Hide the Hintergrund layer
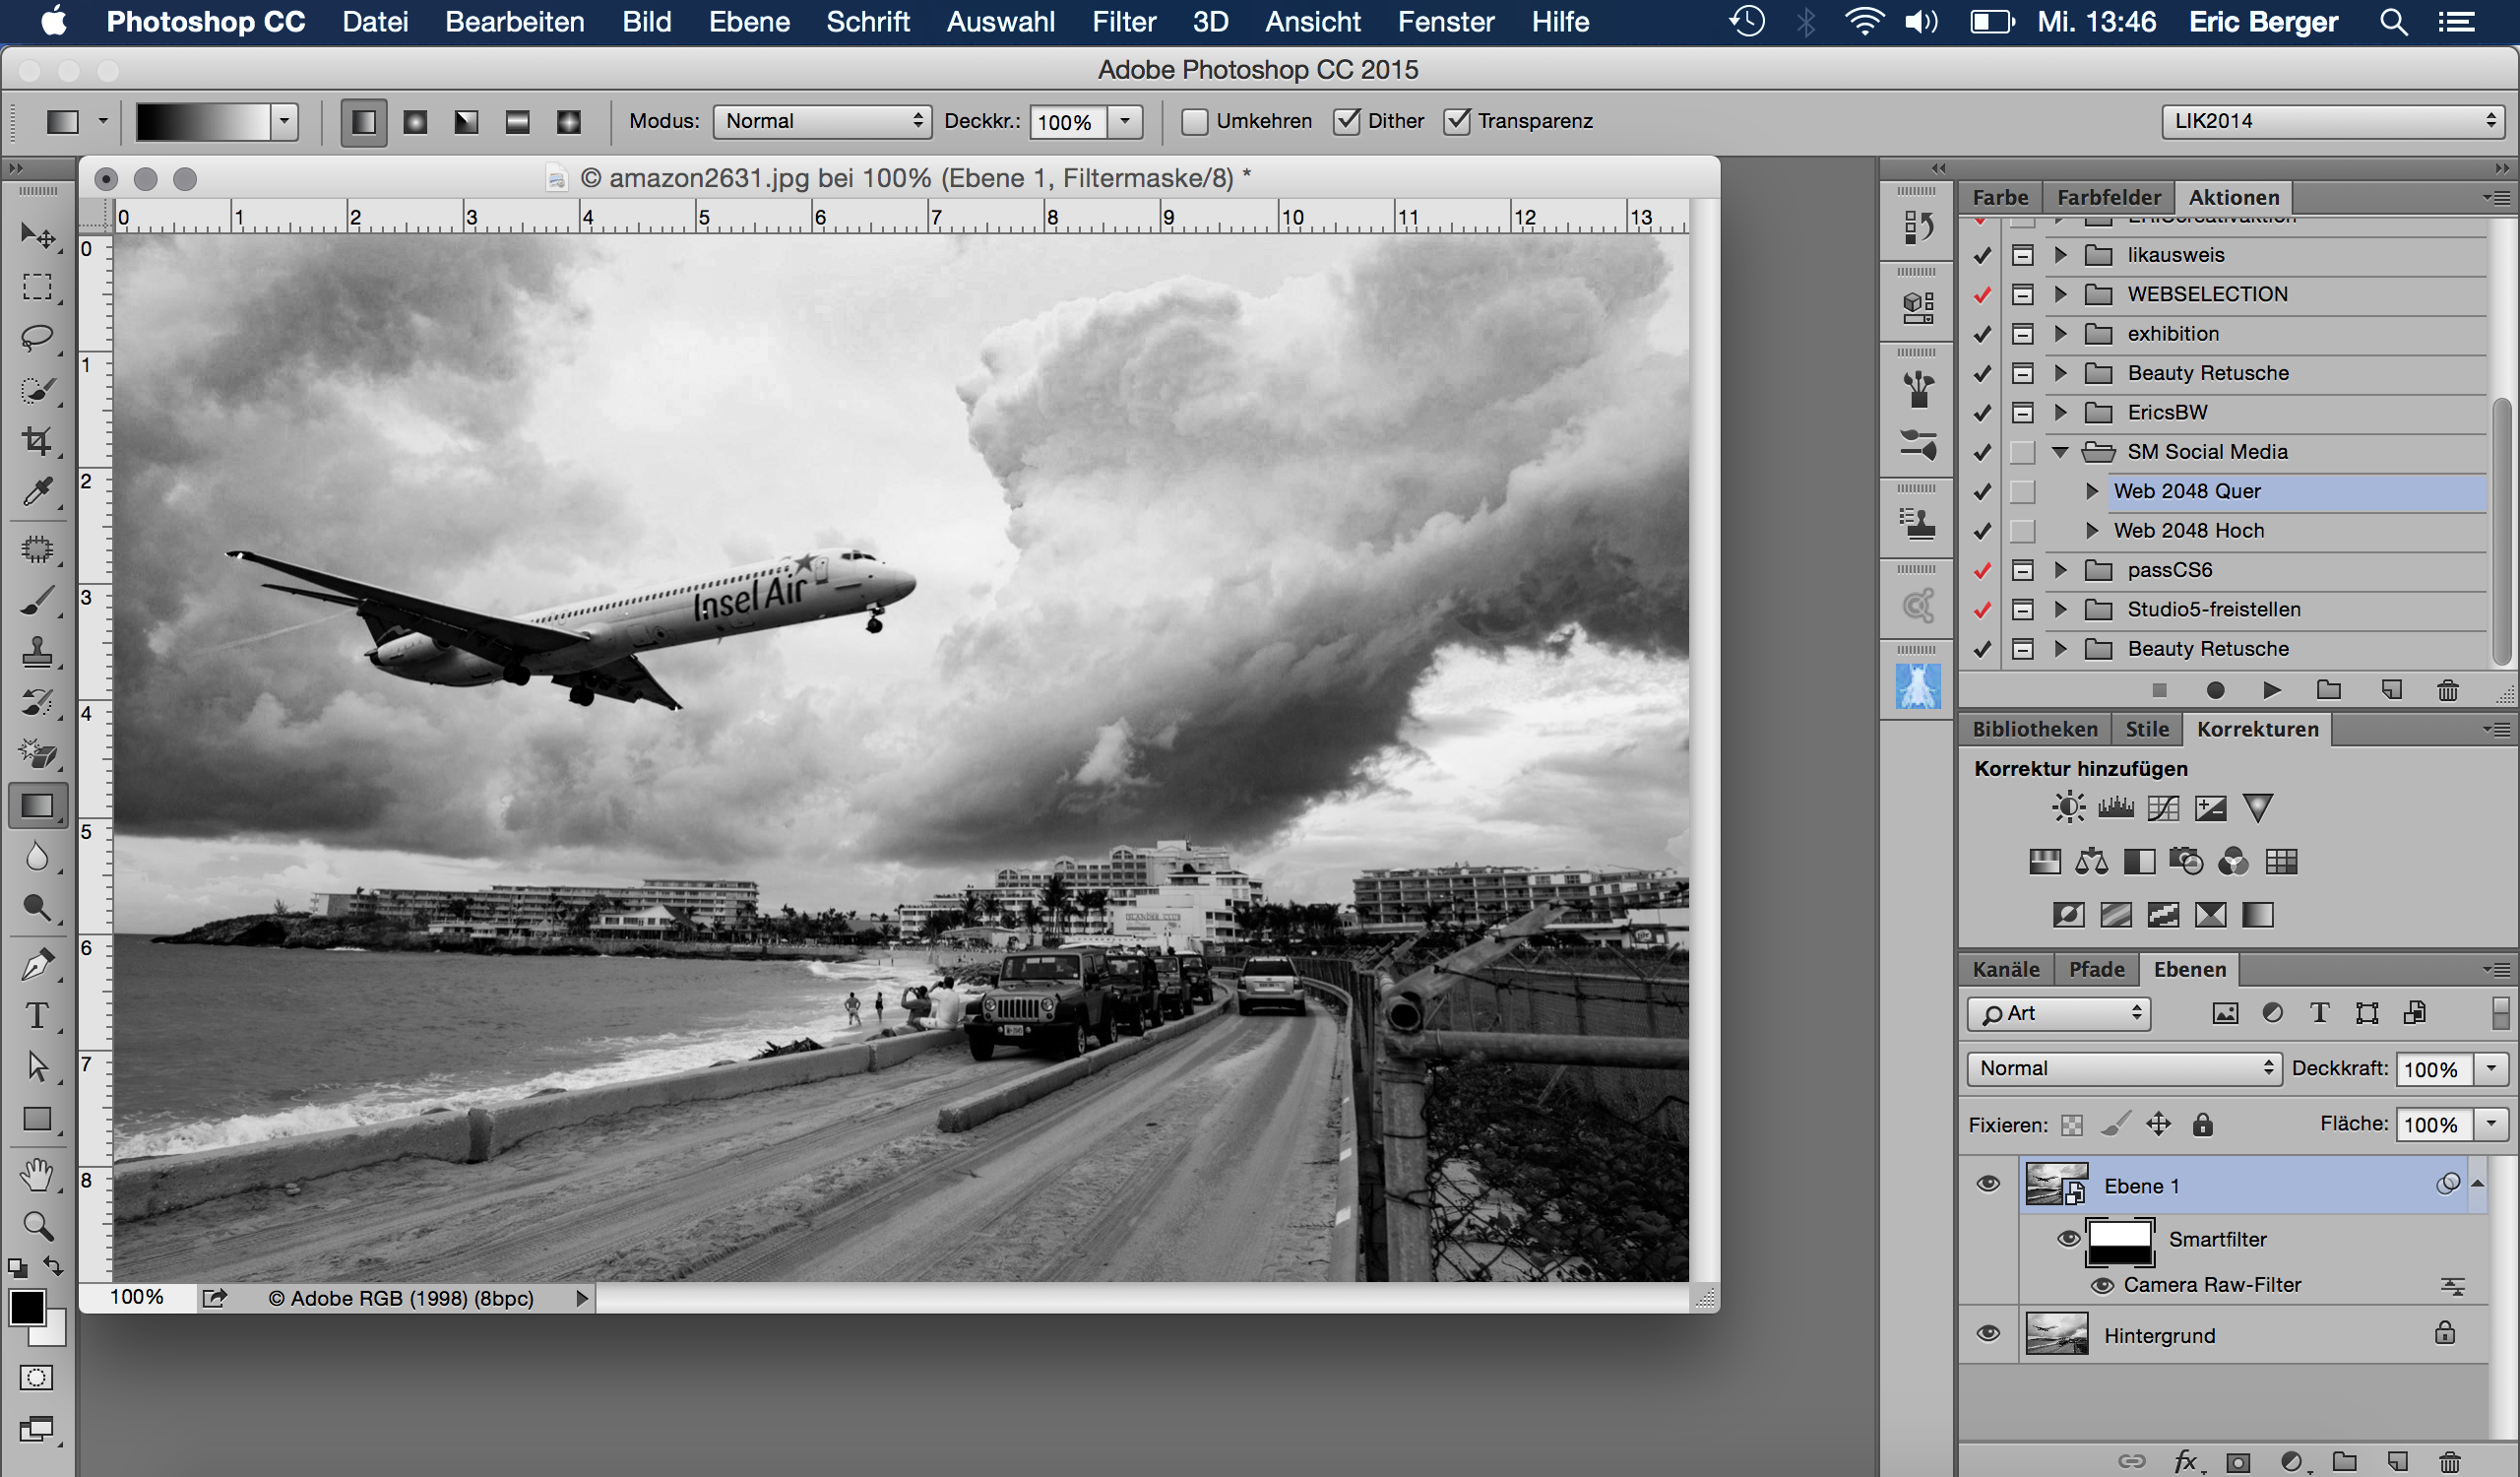The image size is (2520, 1477). 1988,1334
